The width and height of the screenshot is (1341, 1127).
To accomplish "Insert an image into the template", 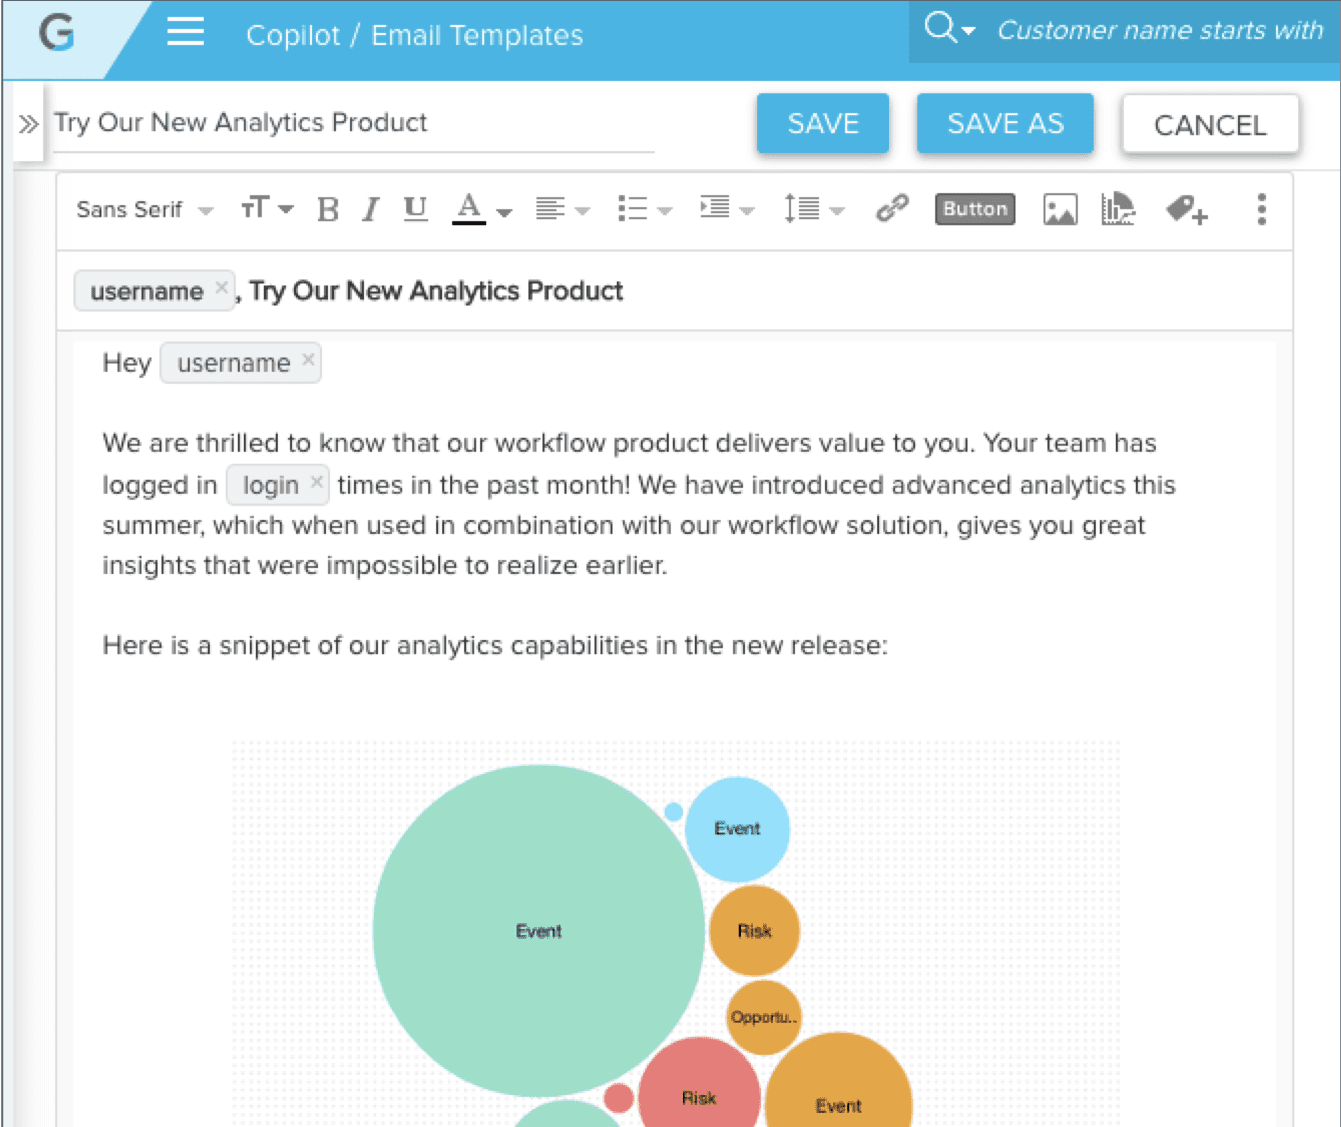I will 1059,210.
